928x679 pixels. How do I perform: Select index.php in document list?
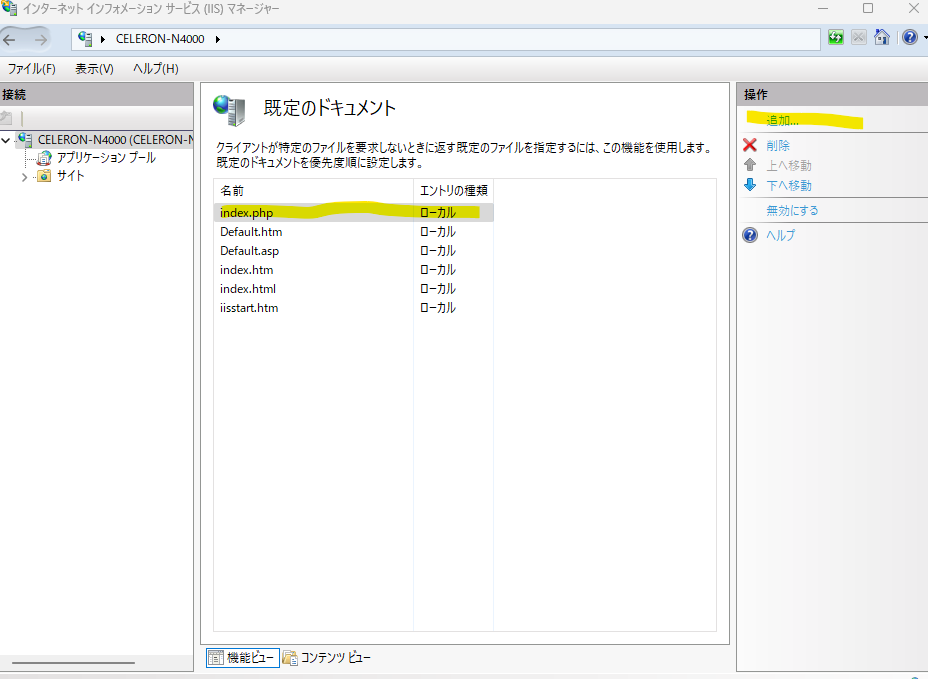point(354,213)
